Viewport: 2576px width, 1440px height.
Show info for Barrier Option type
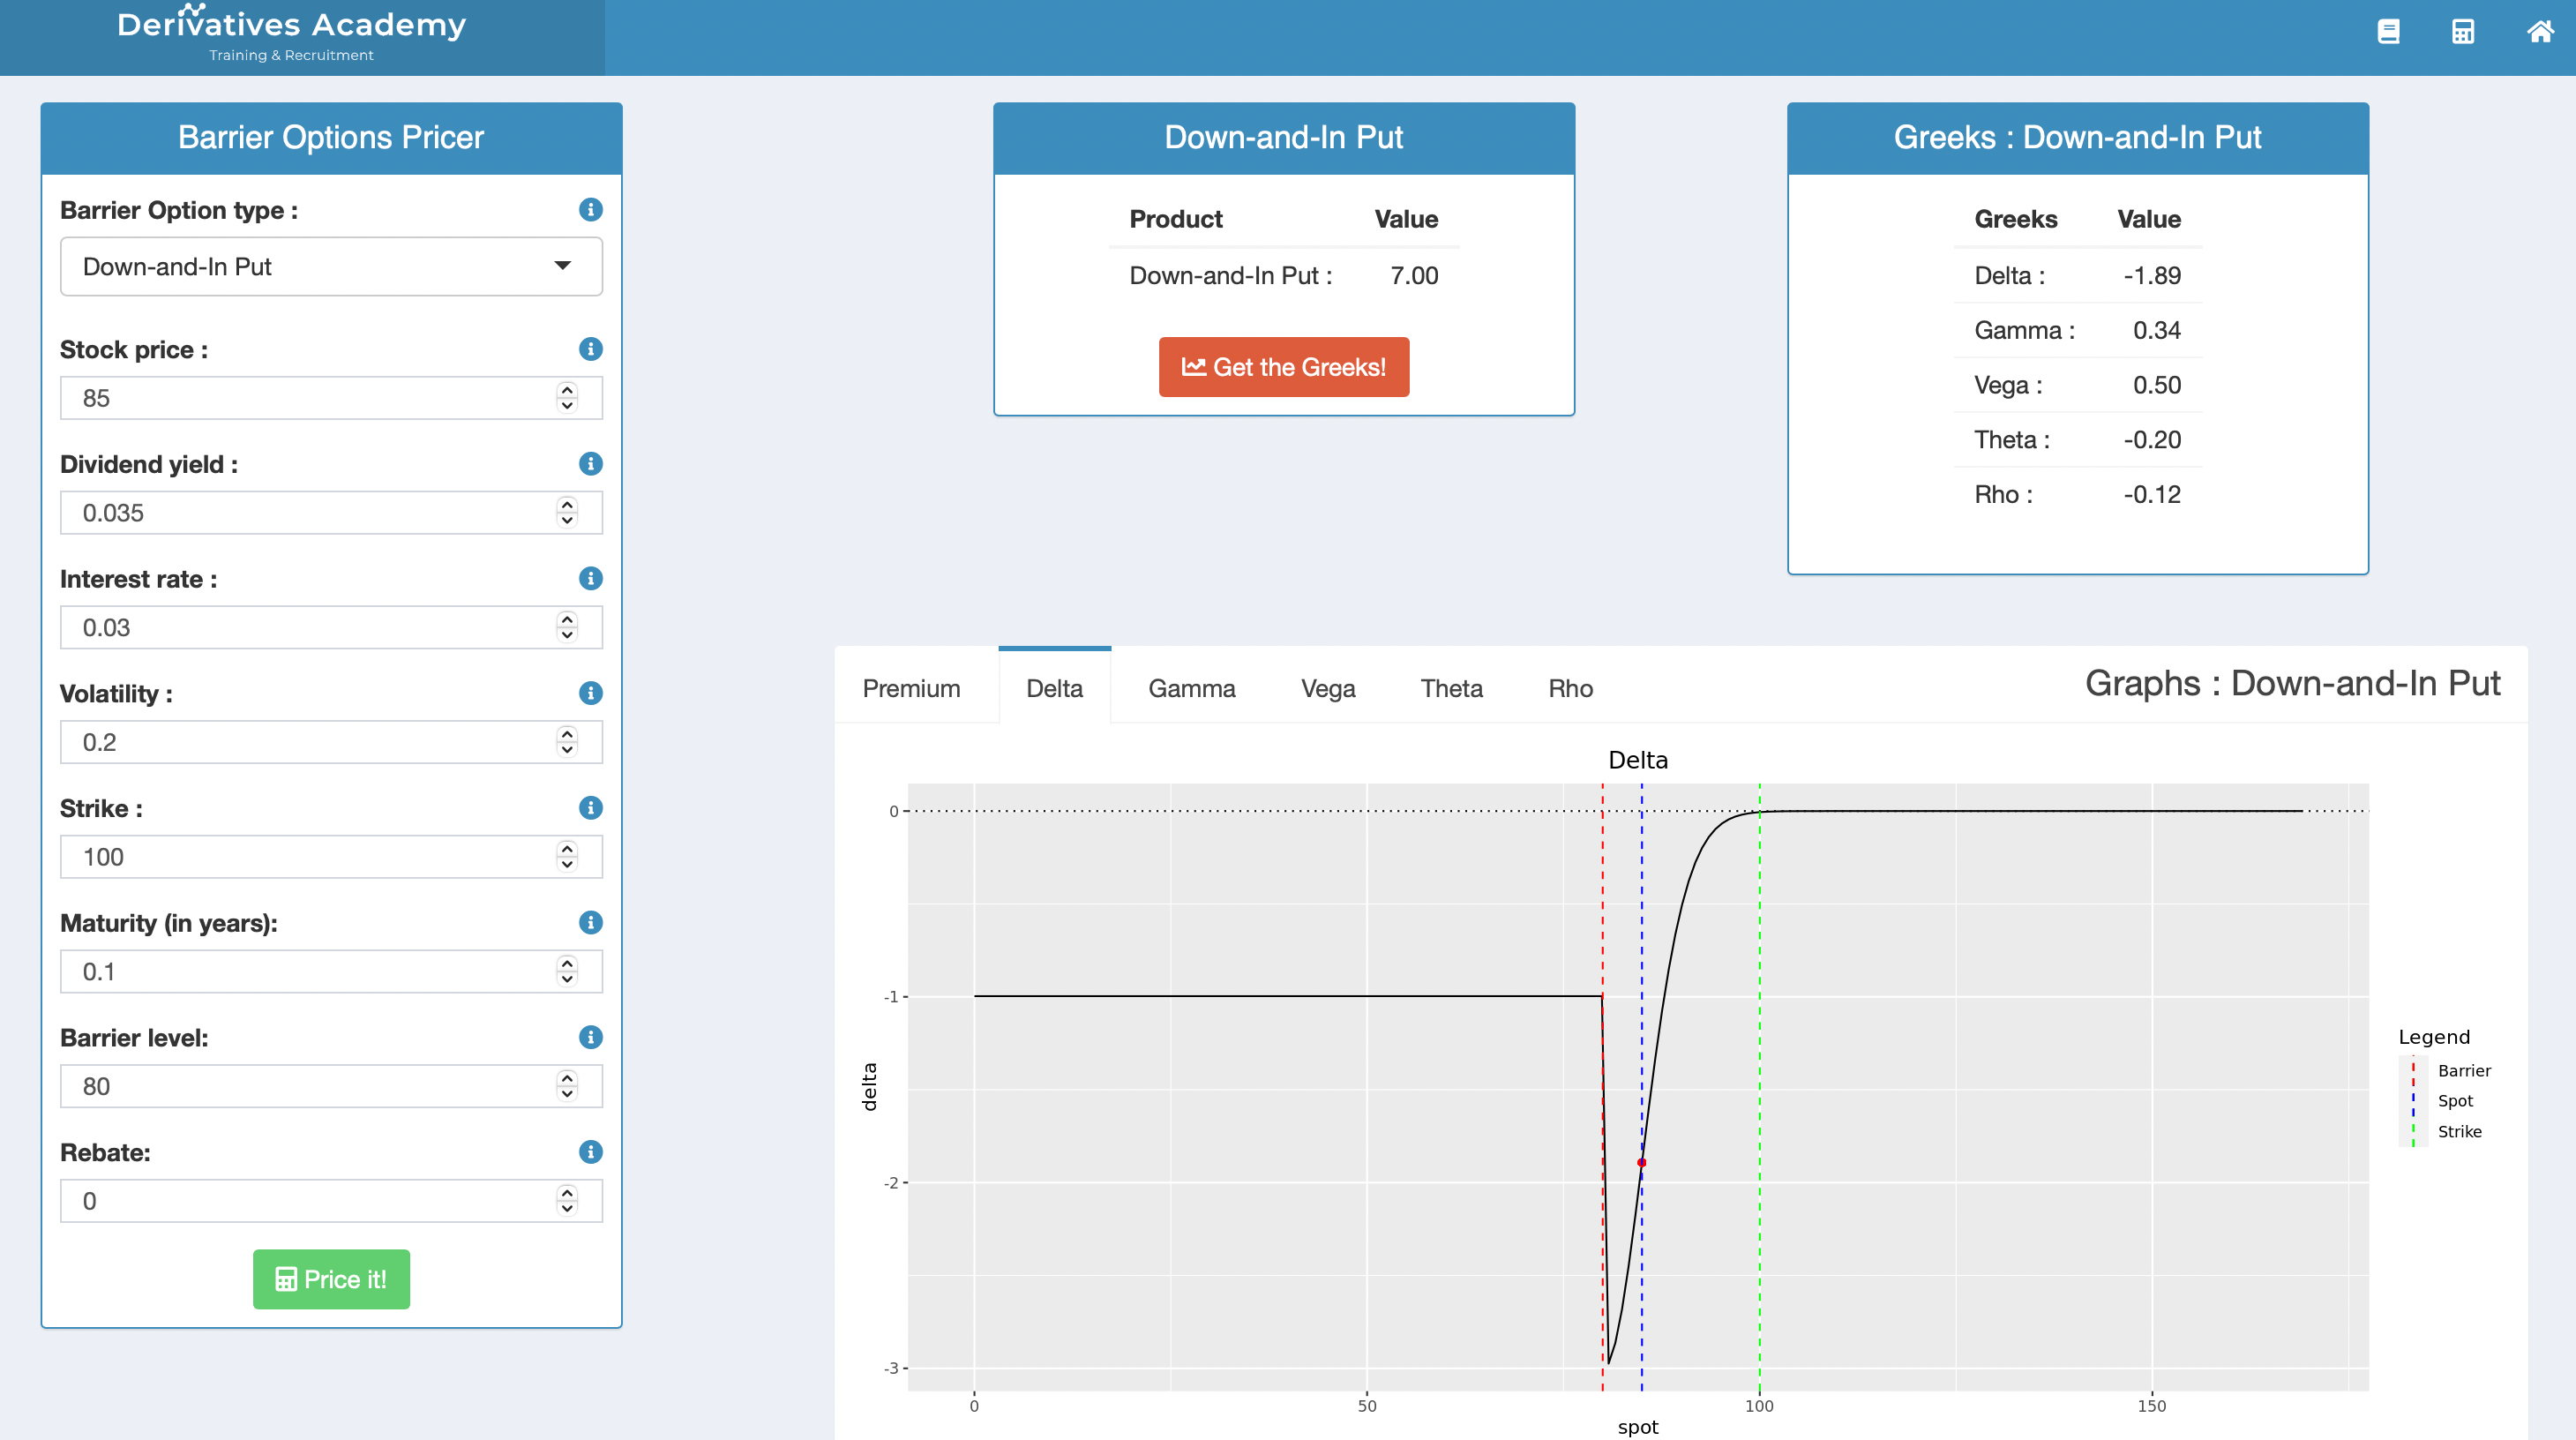coord(591,210)
